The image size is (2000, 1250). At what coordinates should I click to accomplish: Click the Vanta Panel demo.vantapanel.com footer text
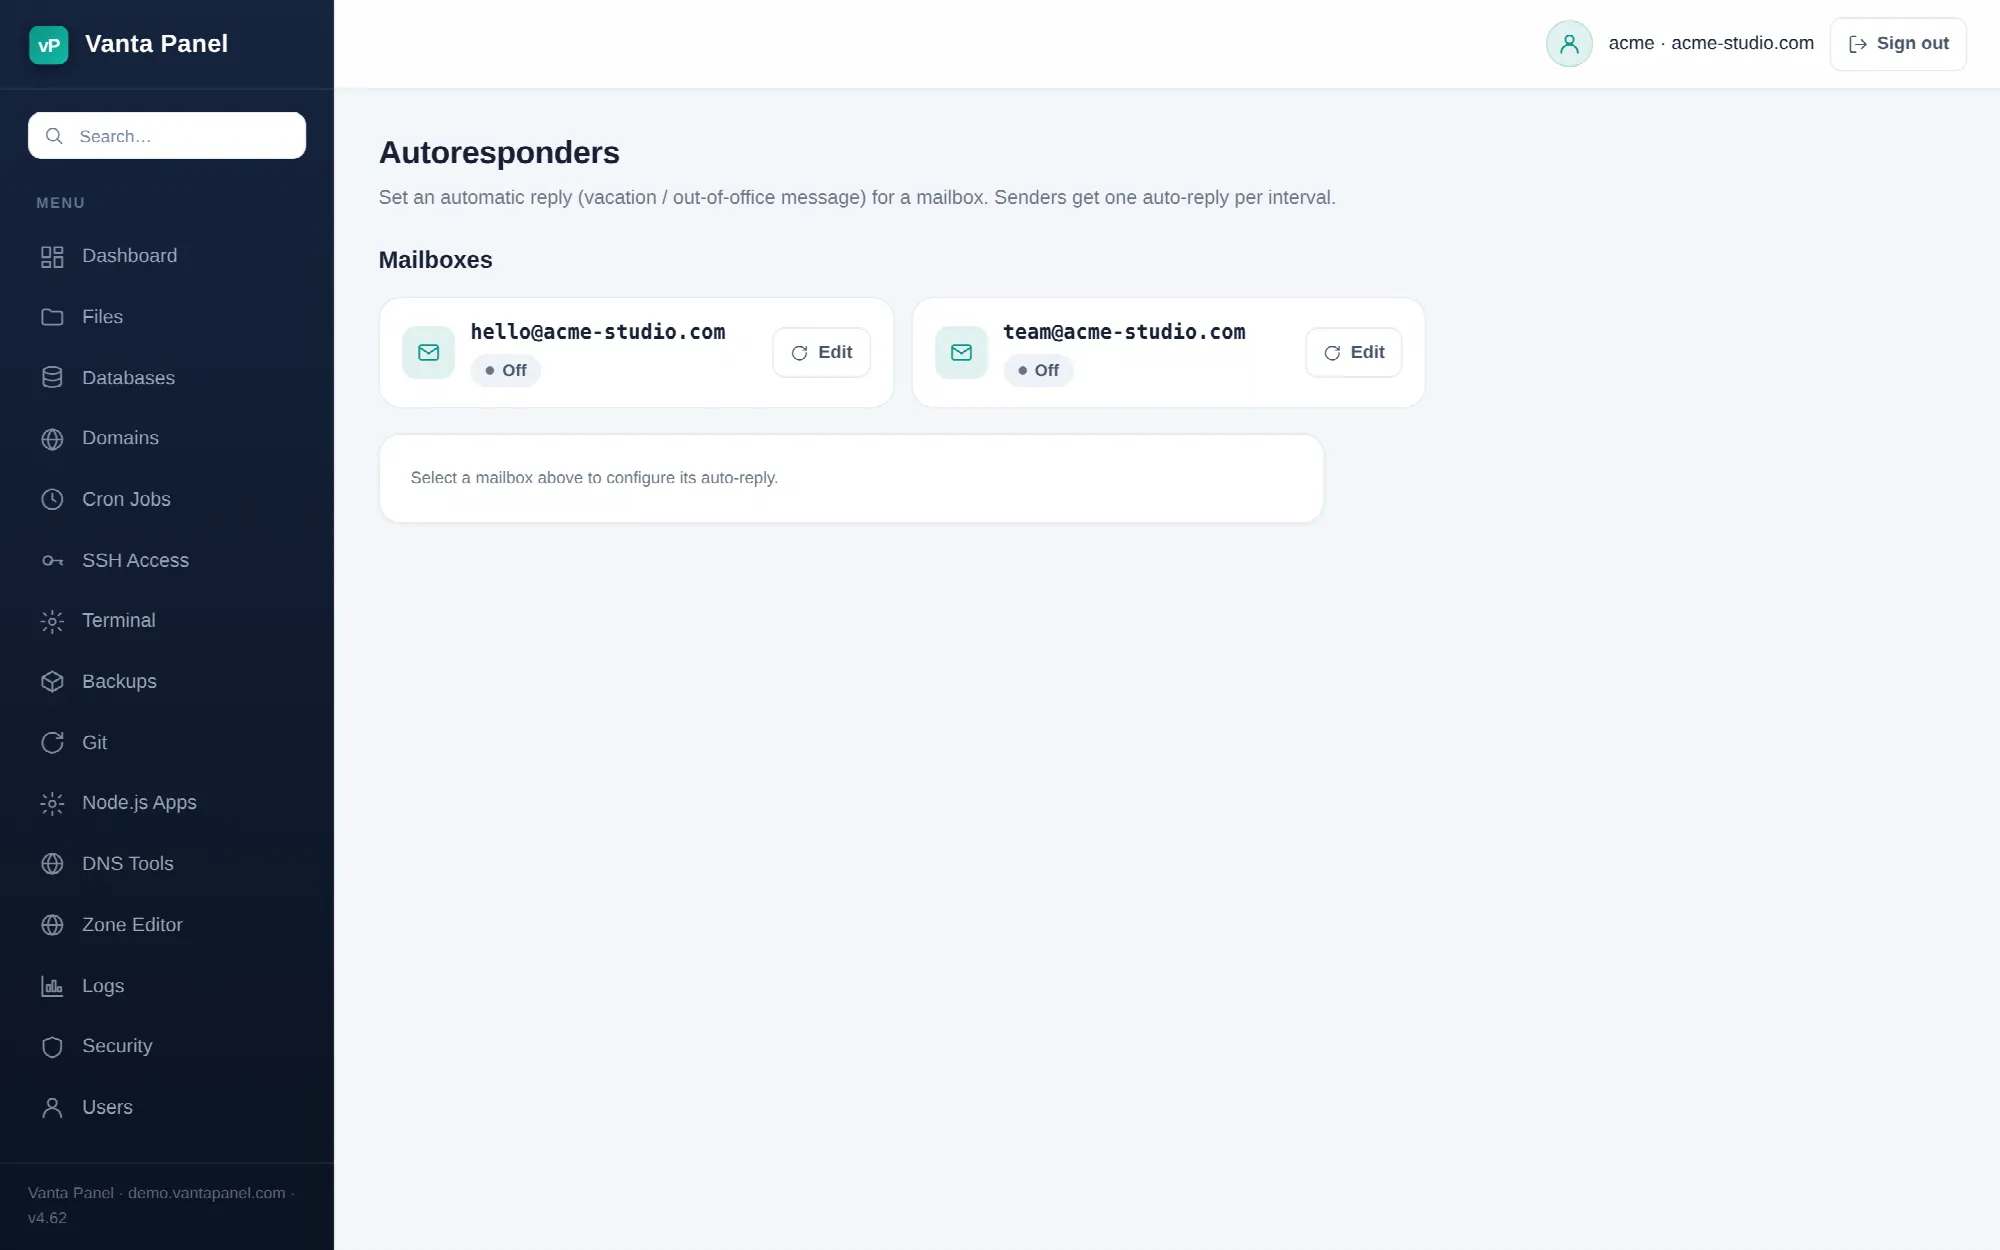(x=160, y=1205)
